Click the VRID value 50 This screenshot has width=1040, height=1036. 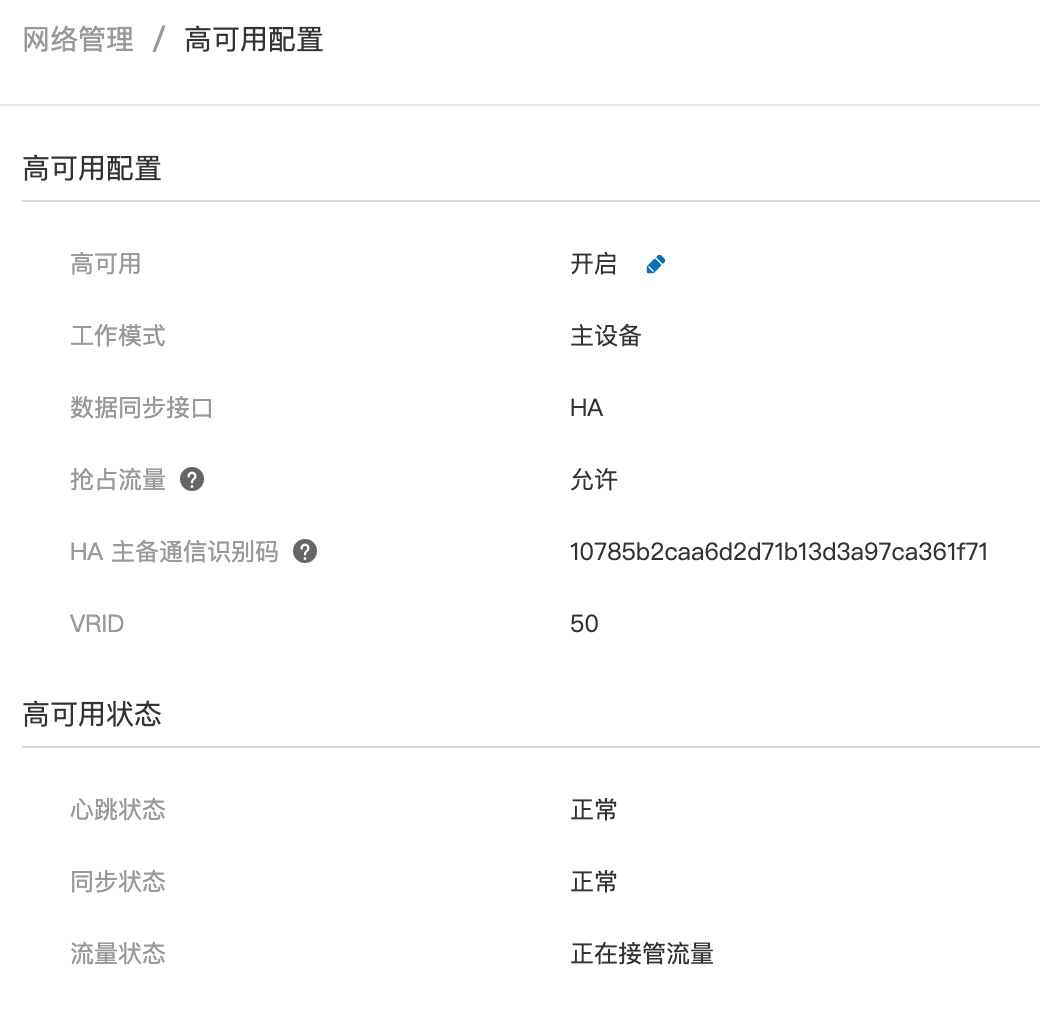coord(584,624)
